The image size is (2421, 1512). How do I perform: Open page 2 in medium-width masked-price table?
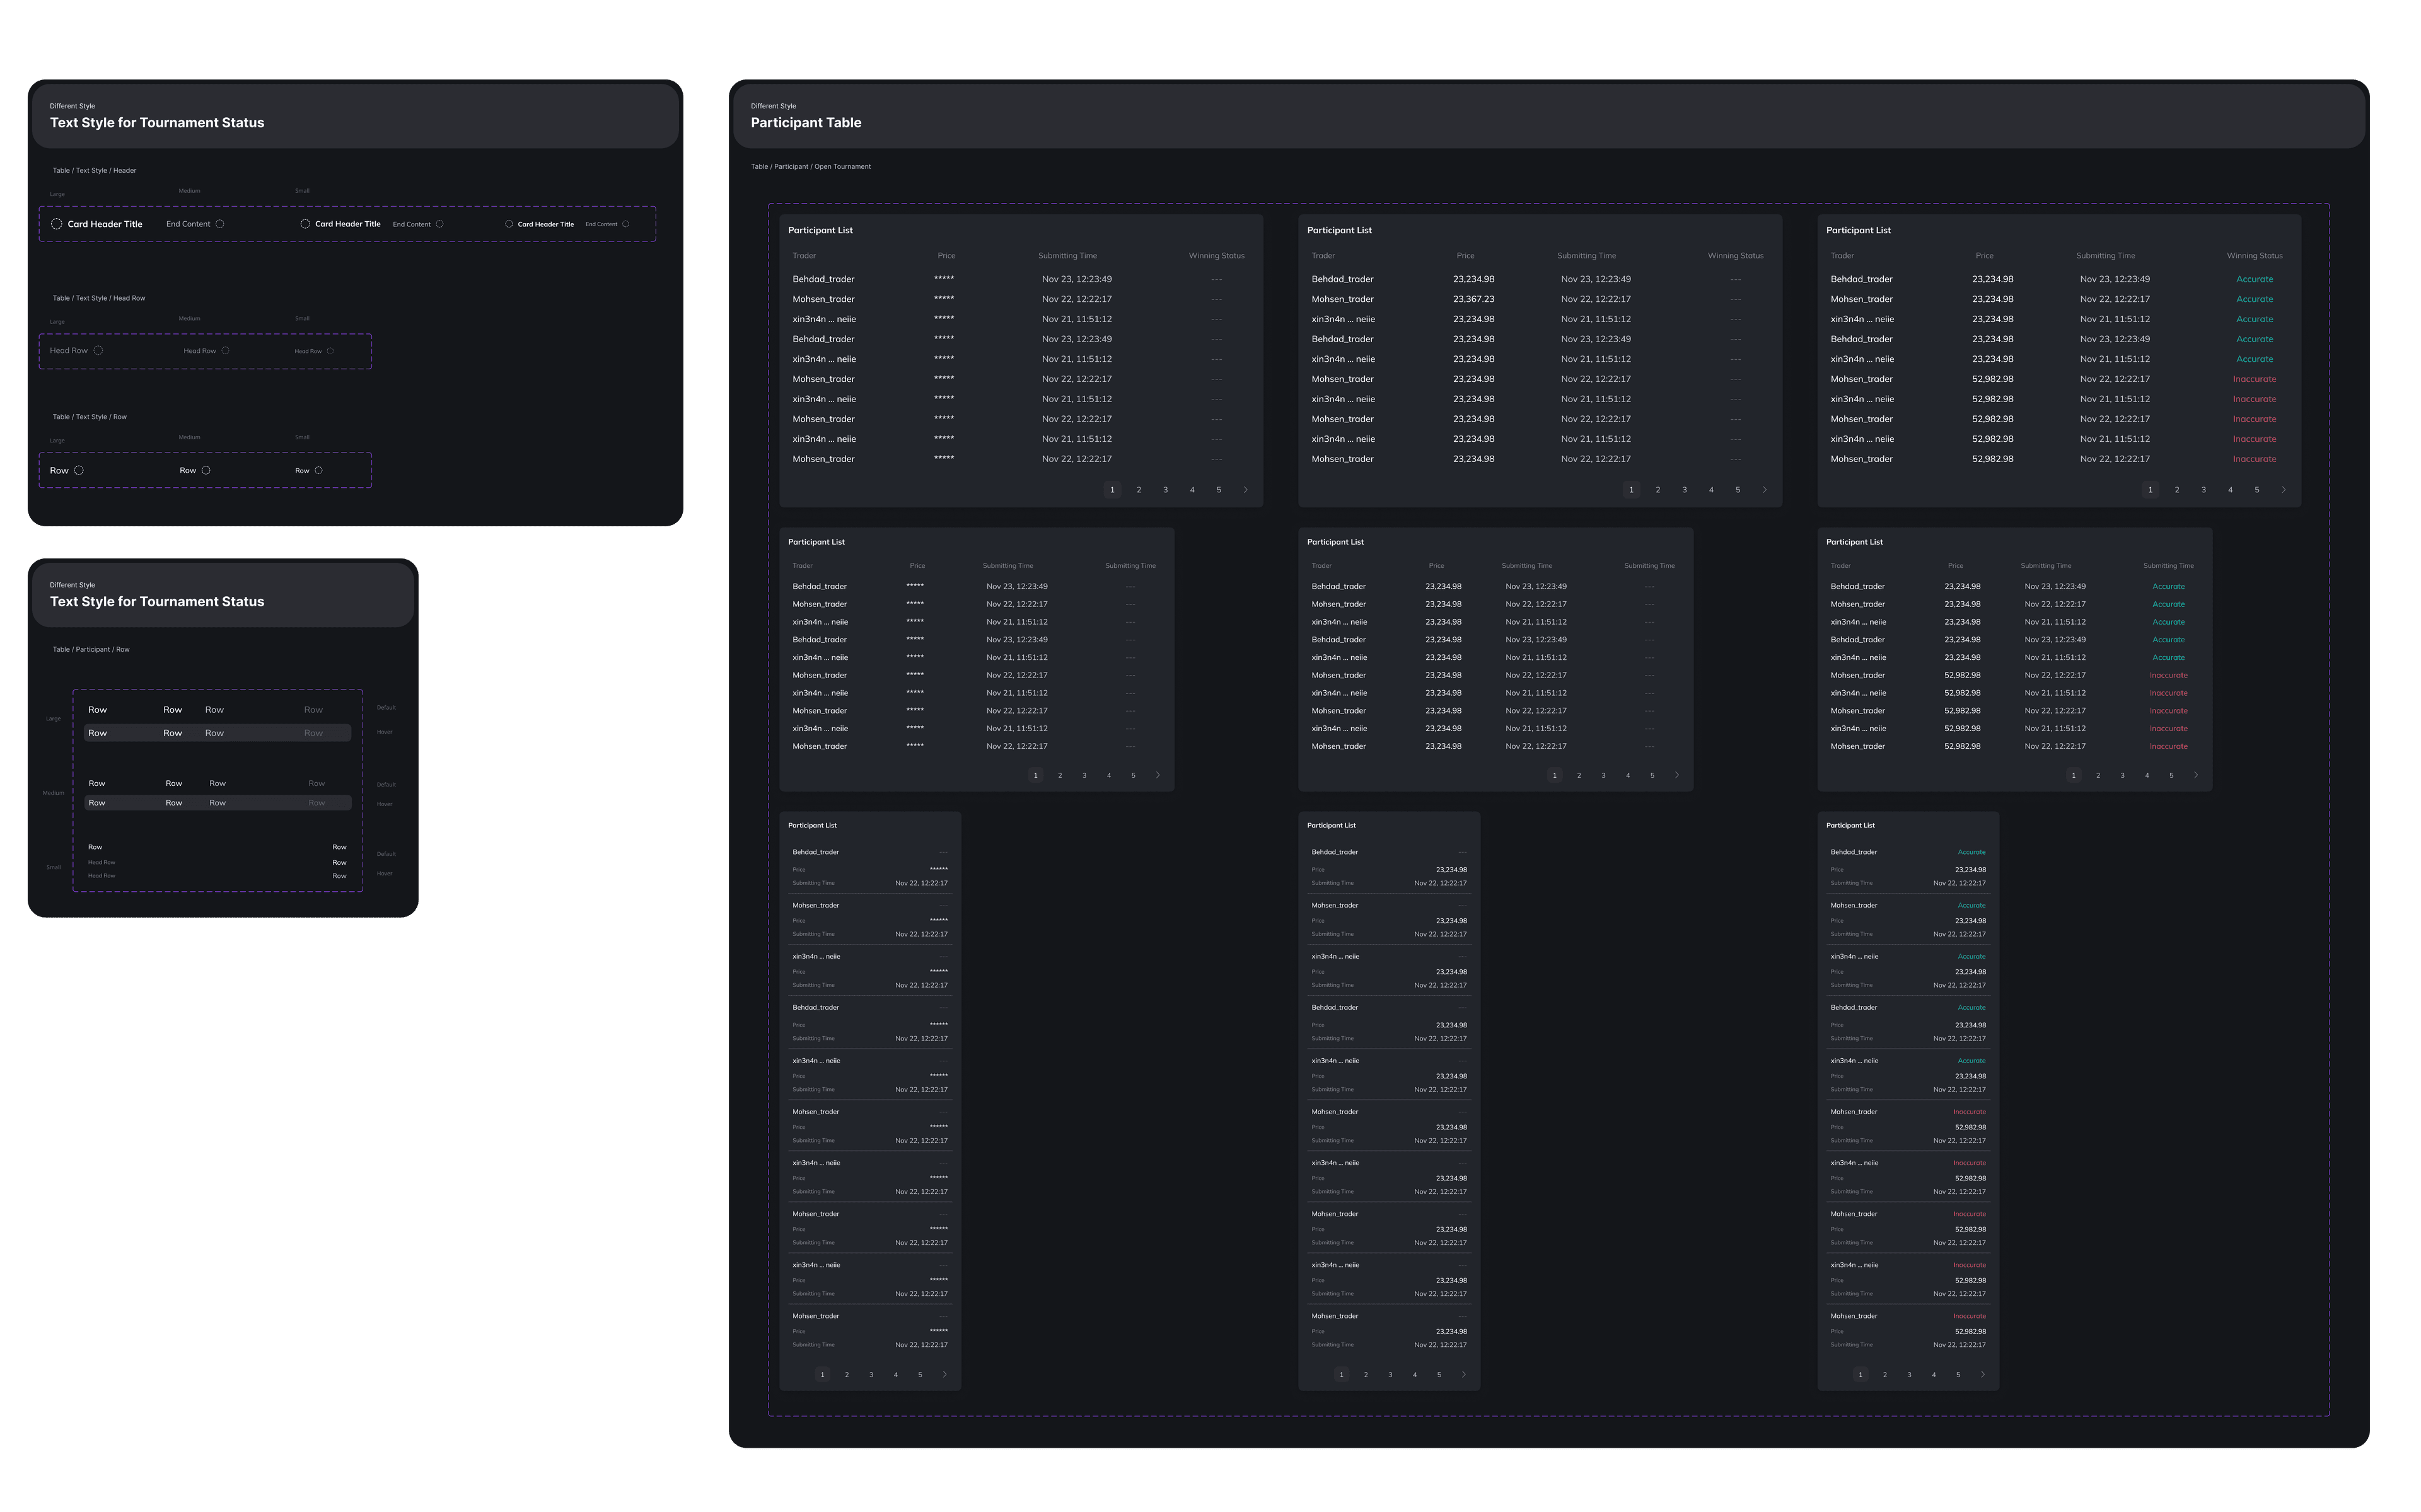click(1060, 775)
